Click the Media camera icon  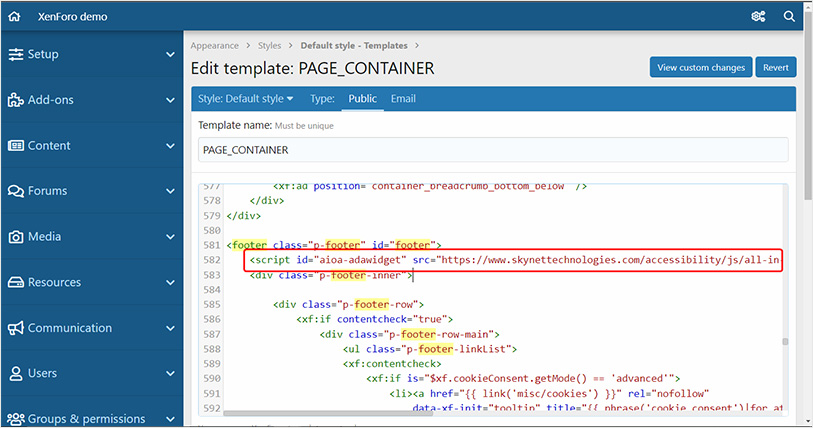(x=16, y=237)
